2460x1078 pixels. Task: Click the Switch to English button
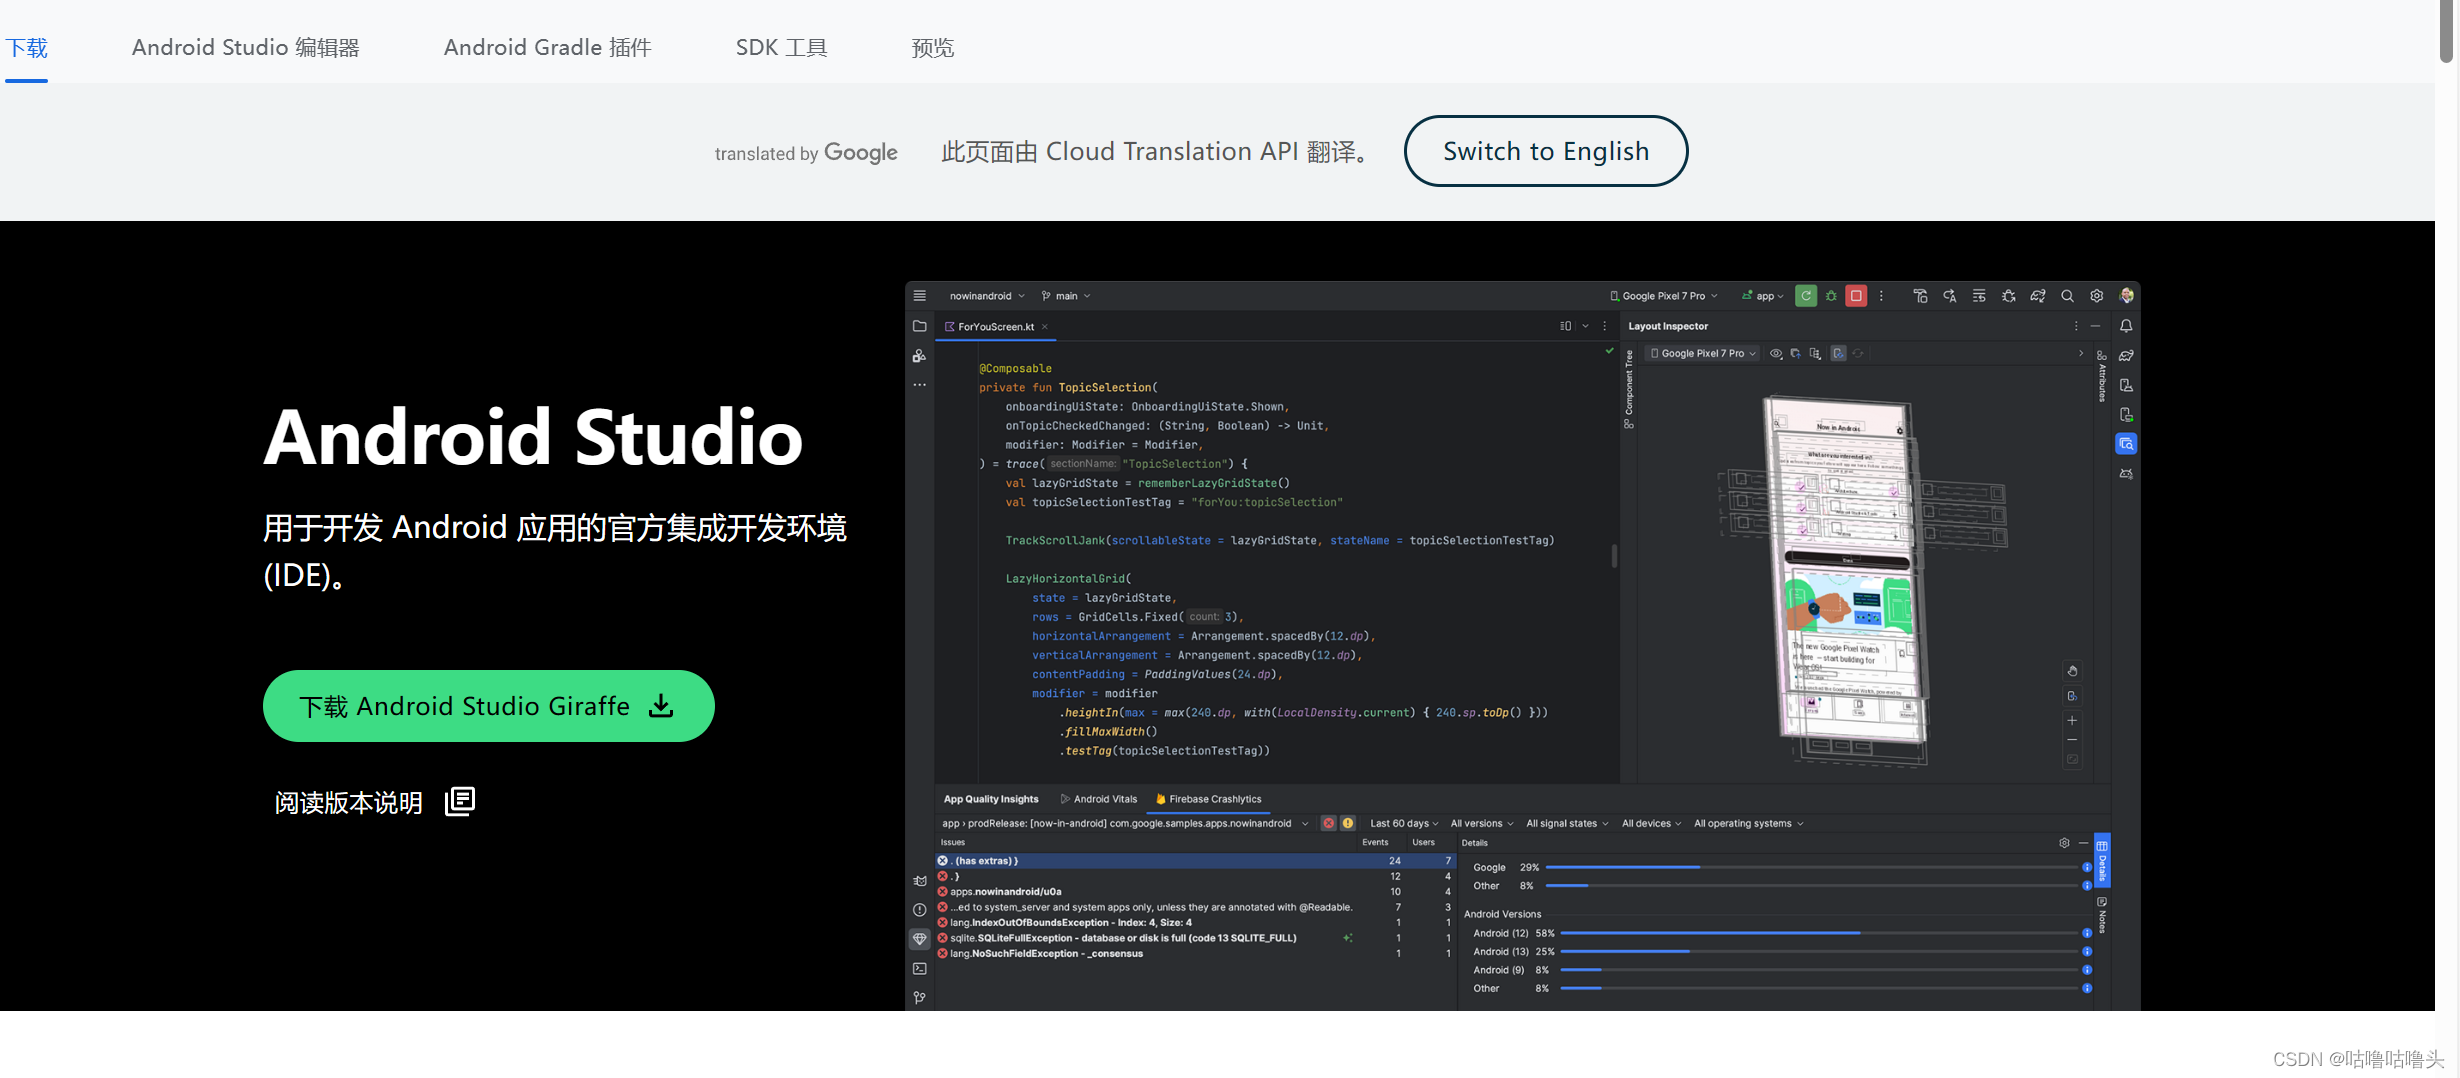point(1546,151)
